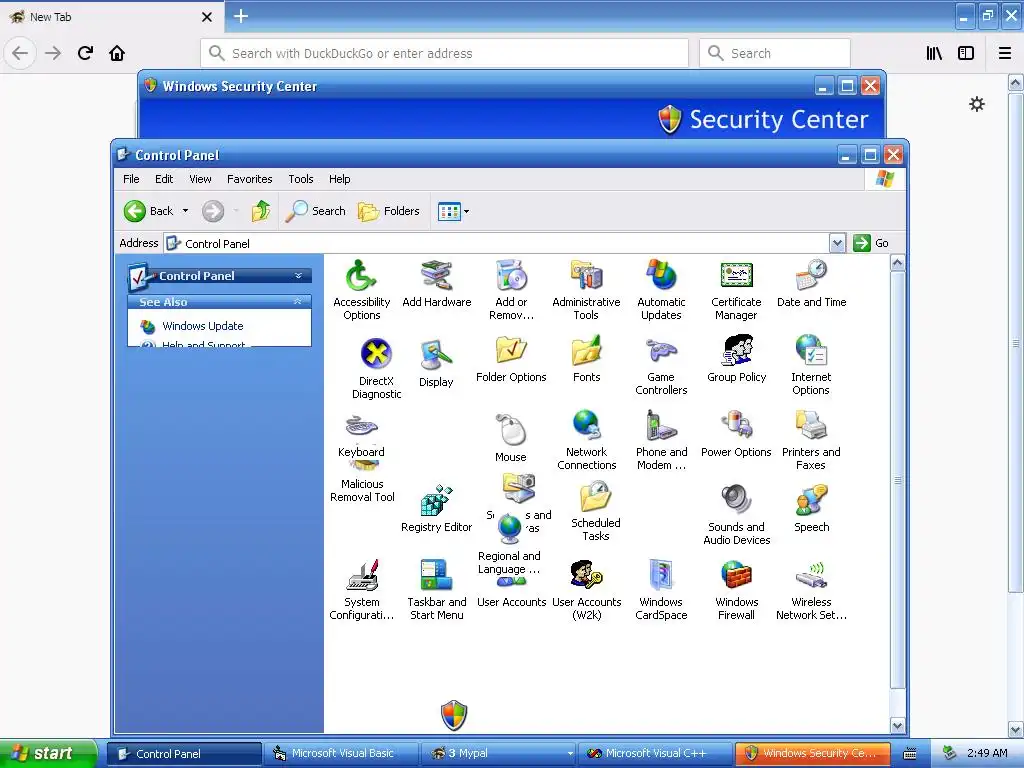
Task: Open Wireless Network Setup icon
Action: pyautogui.click(x=811, y=590)
